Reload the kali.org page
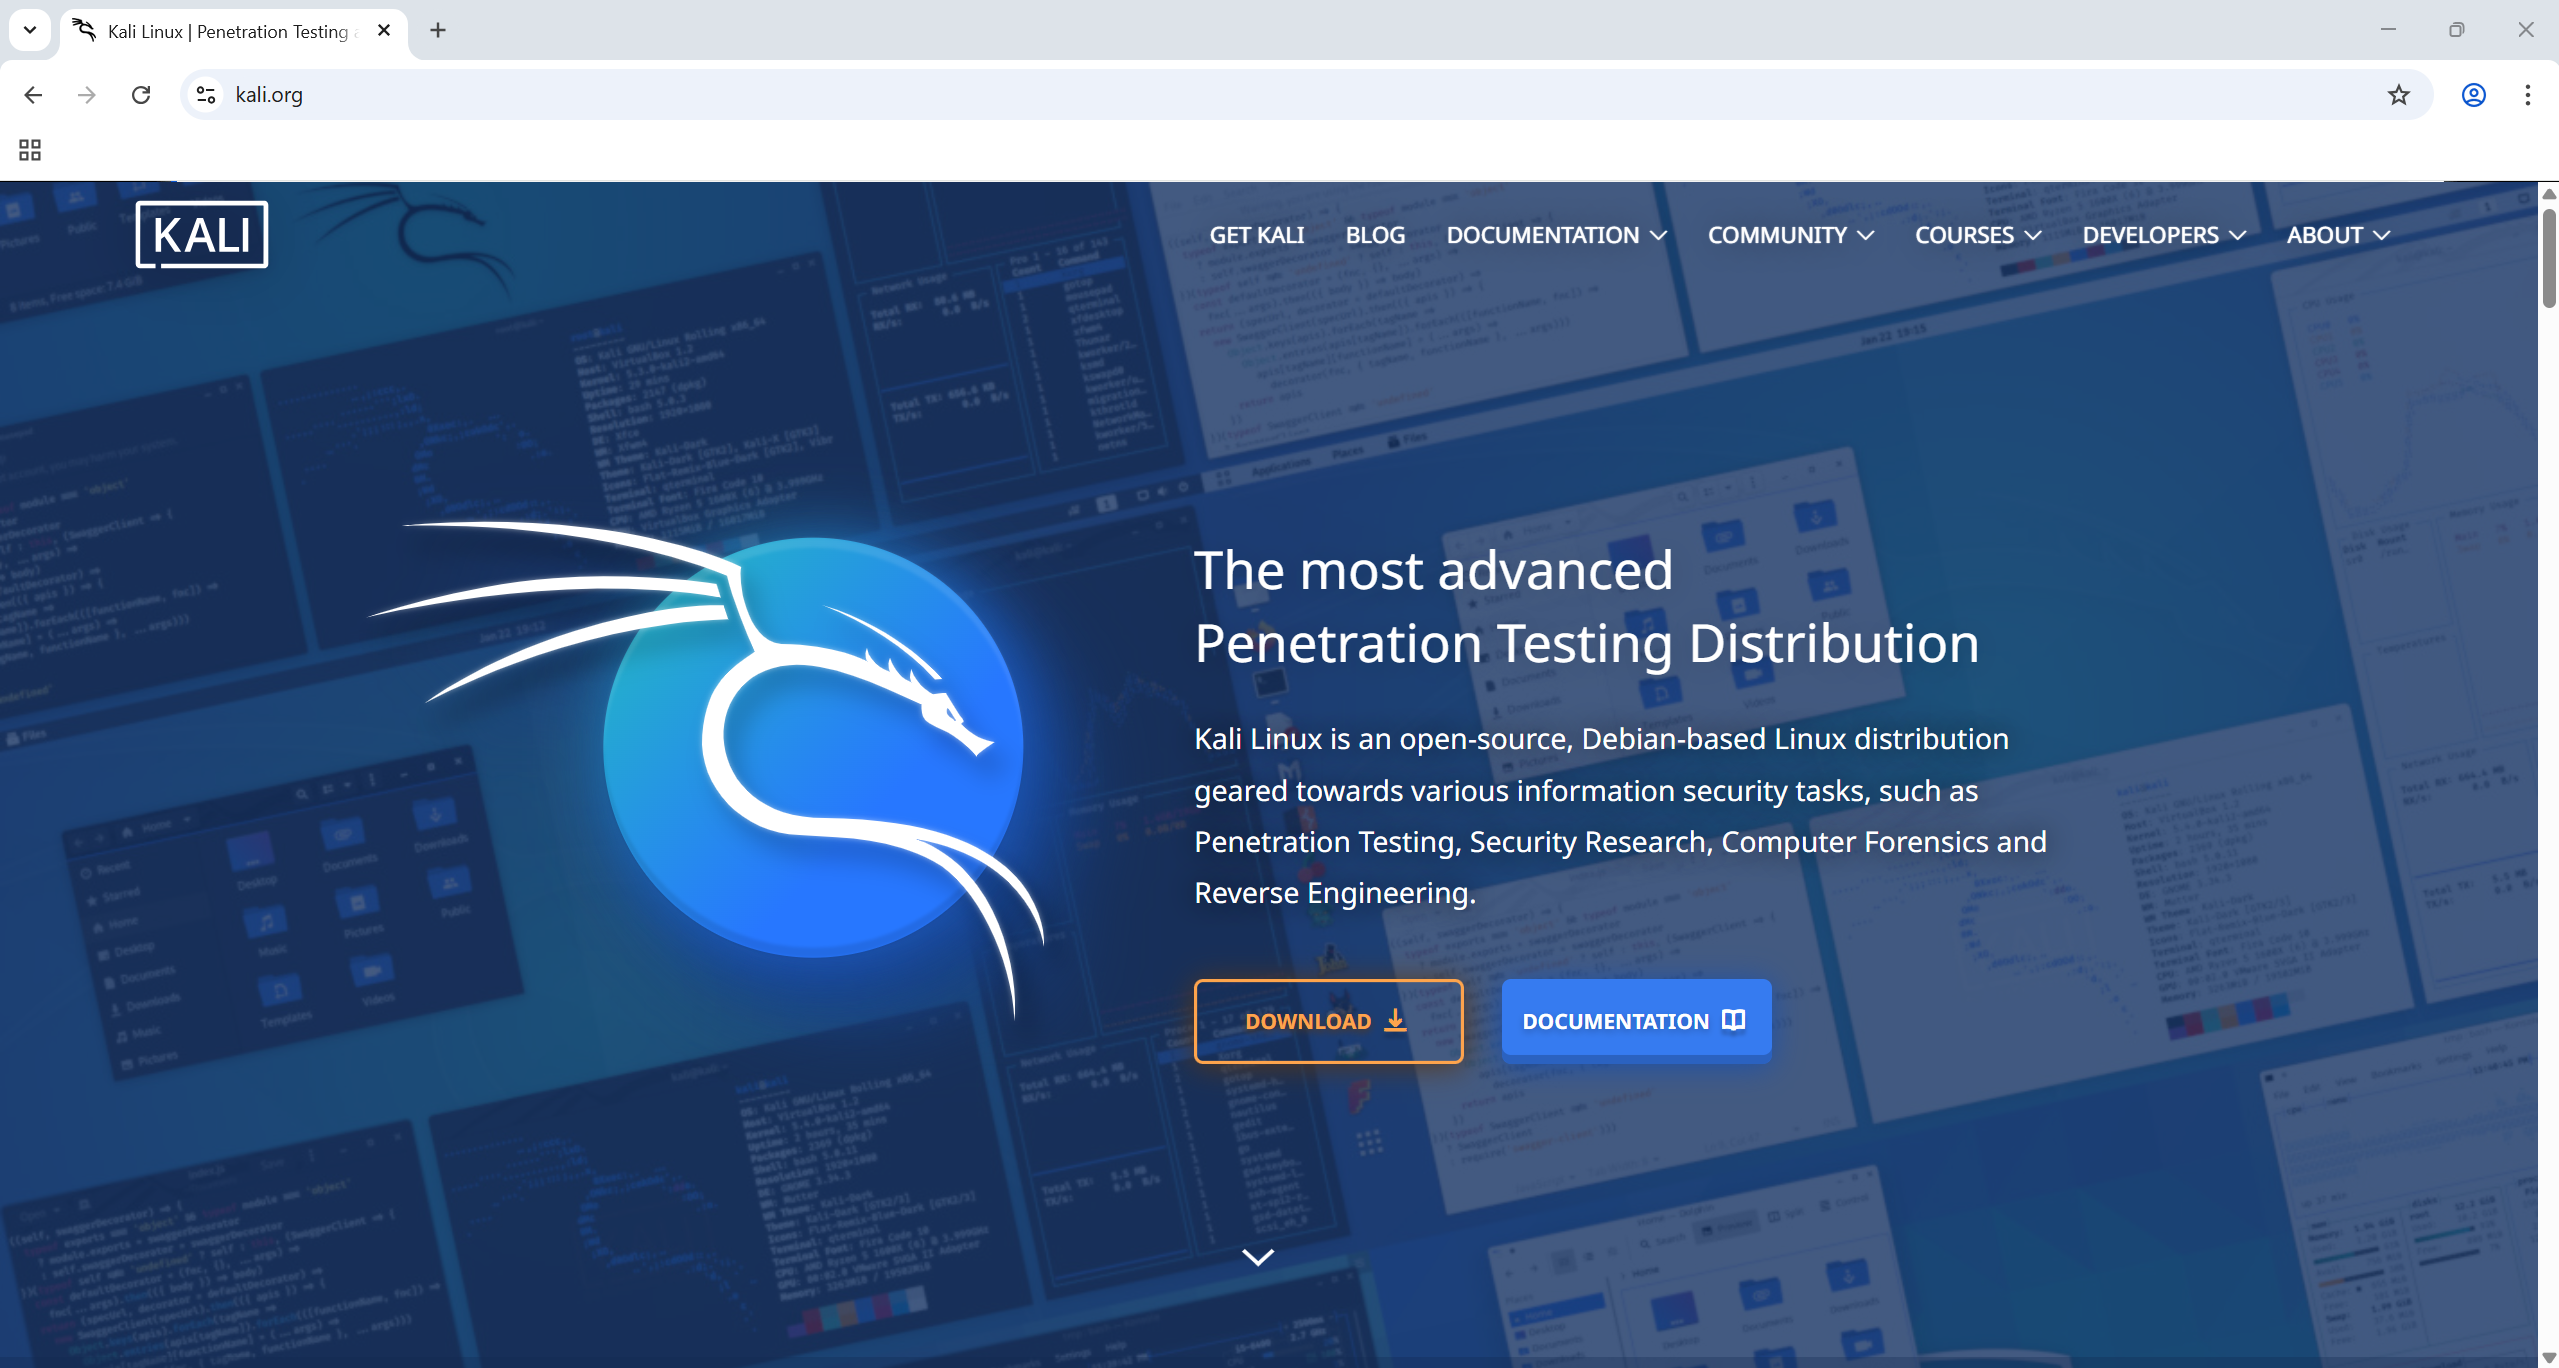 point(141,95)
